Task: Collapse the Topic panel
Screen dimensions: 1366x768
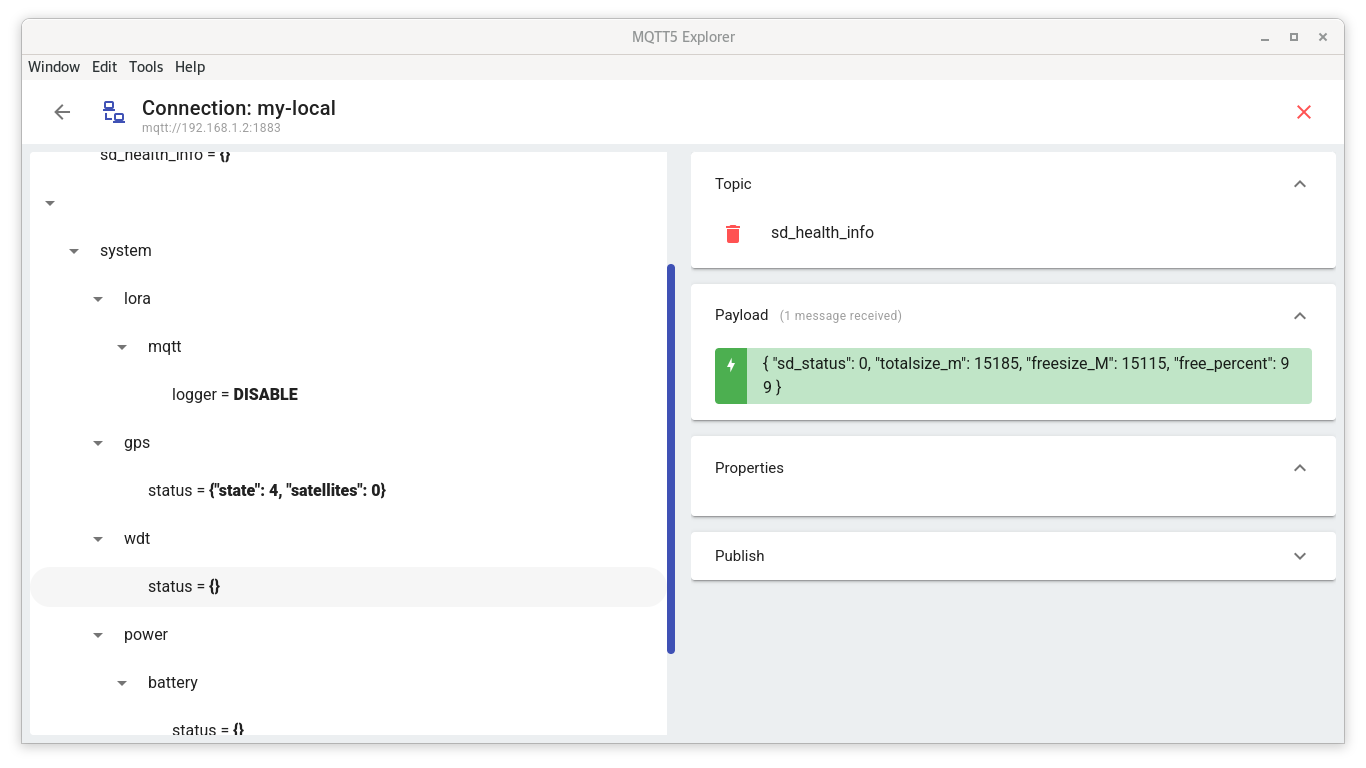Action: pos(1299,184)
